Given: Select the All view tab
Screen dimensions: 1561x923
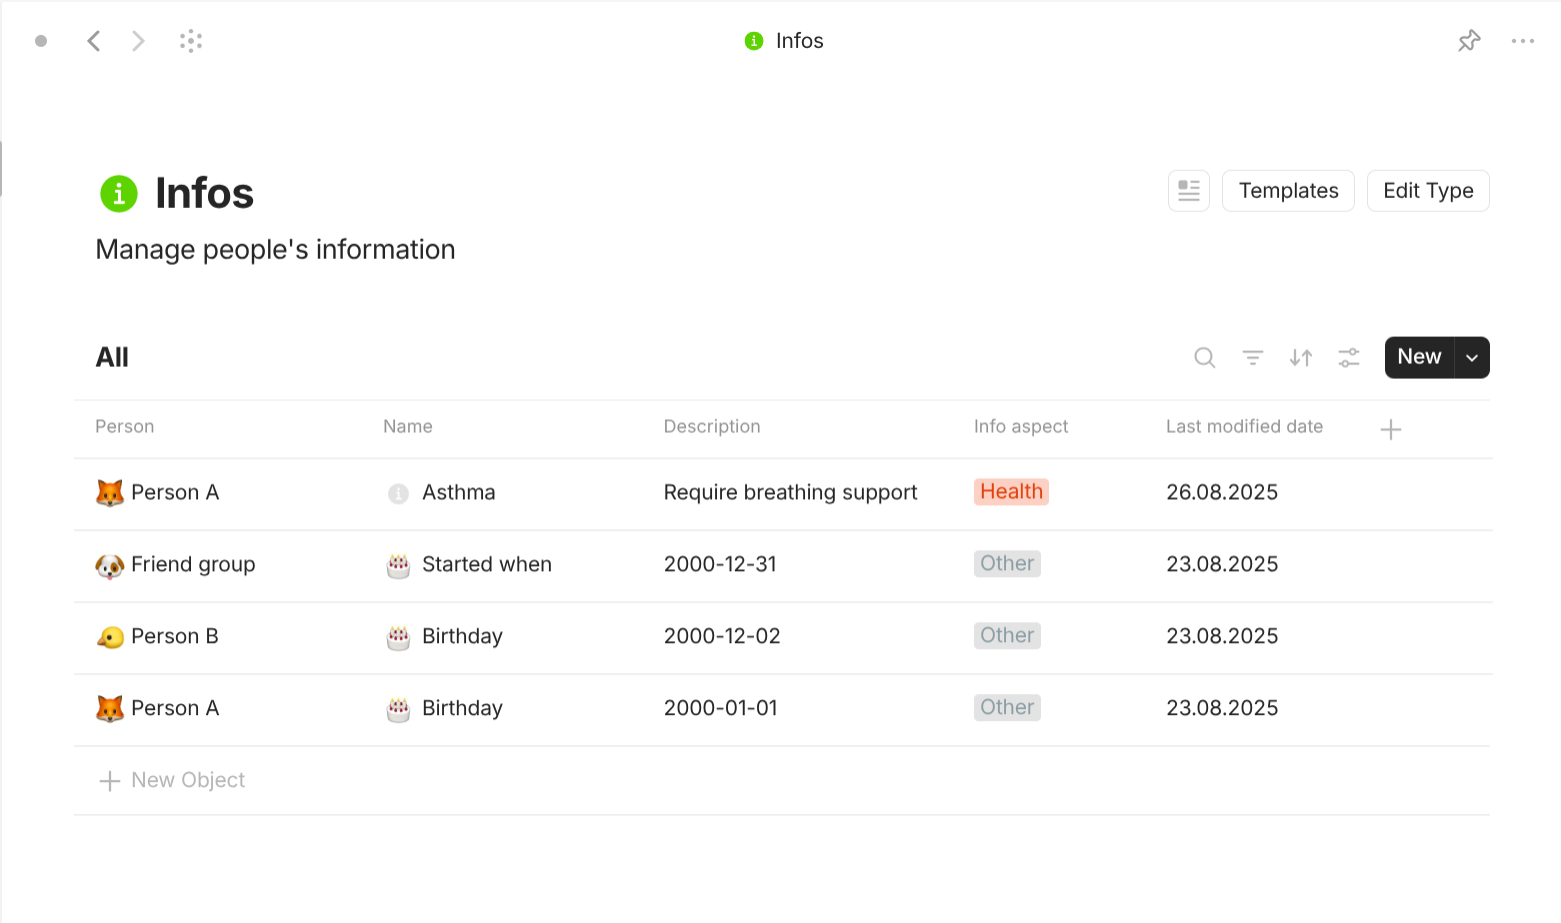Looking at the screenshot, I should click(x=111, y=357).
